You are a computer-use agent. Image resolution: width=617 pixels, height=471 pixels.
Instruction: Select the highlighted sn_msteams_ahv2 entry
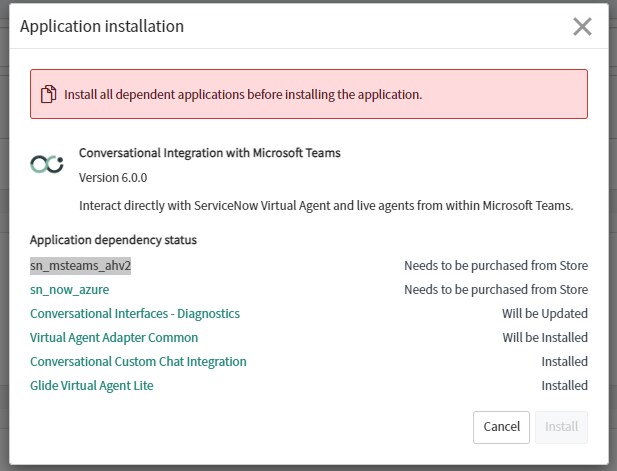80,266
